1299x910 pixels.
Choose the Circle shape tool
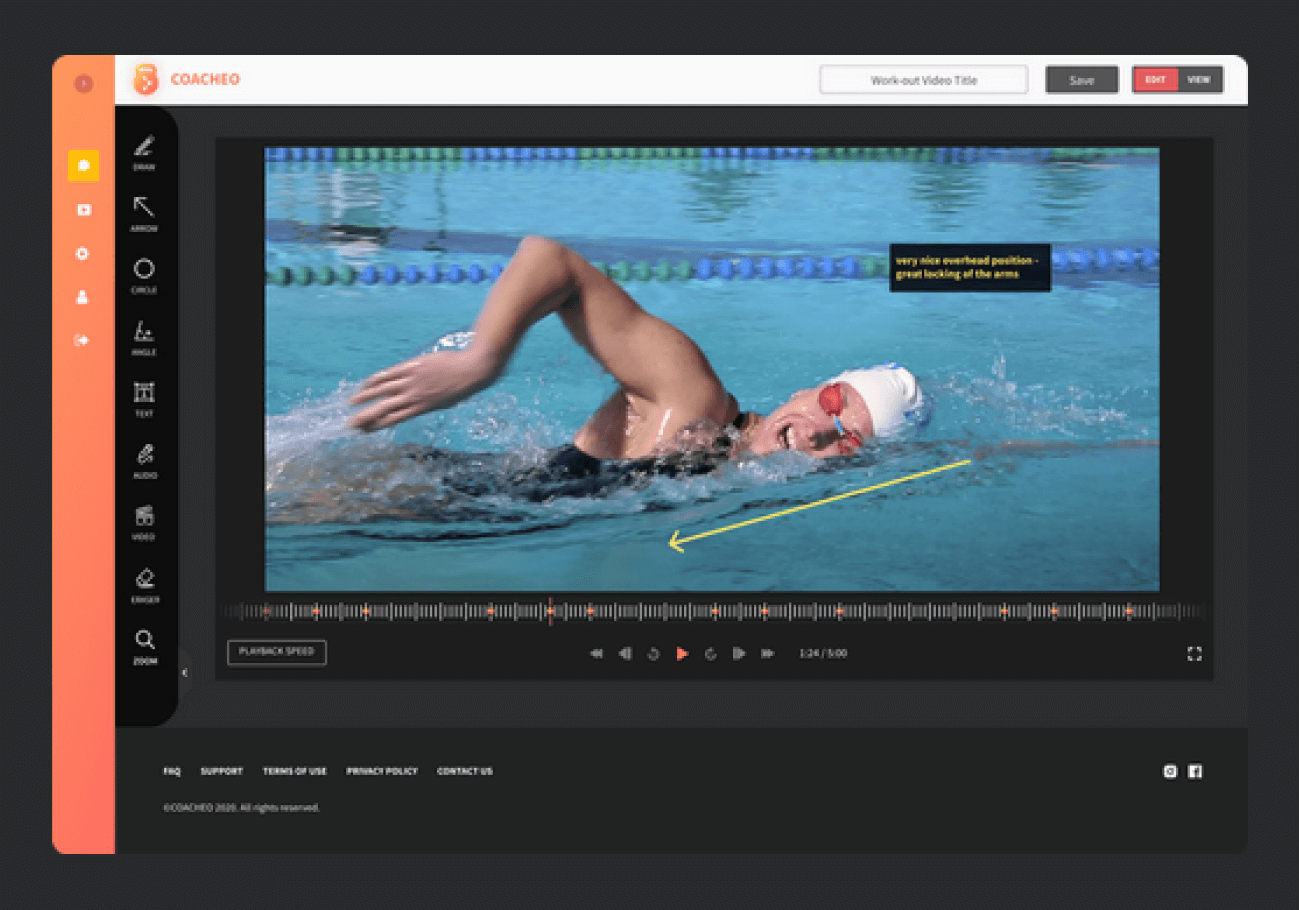coord(144,273)
